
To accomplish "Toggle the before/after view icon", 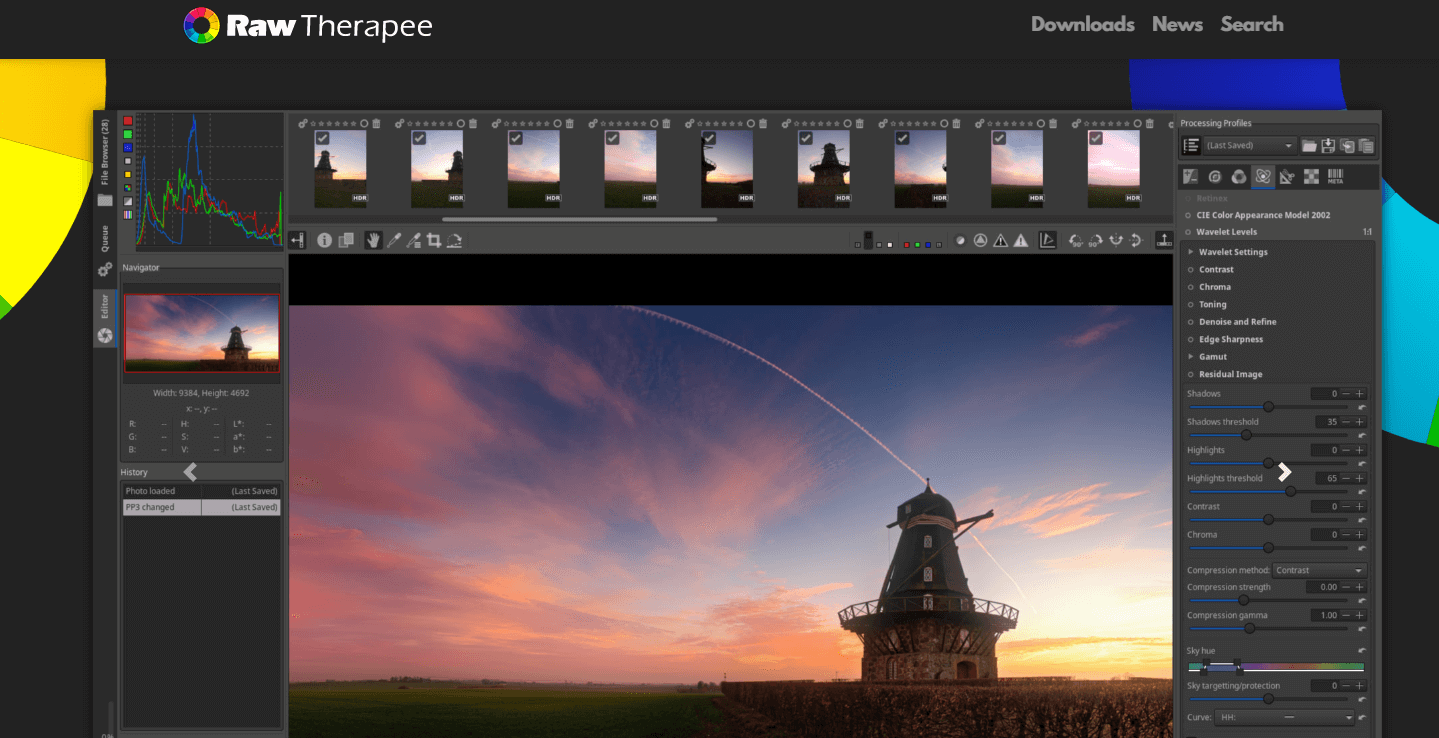I will (x=346, y=240).
